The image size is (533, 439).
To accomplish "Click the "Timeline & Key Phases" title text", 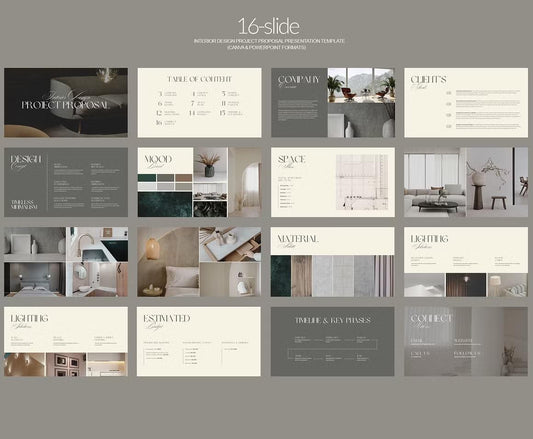I will click(332, 320).
